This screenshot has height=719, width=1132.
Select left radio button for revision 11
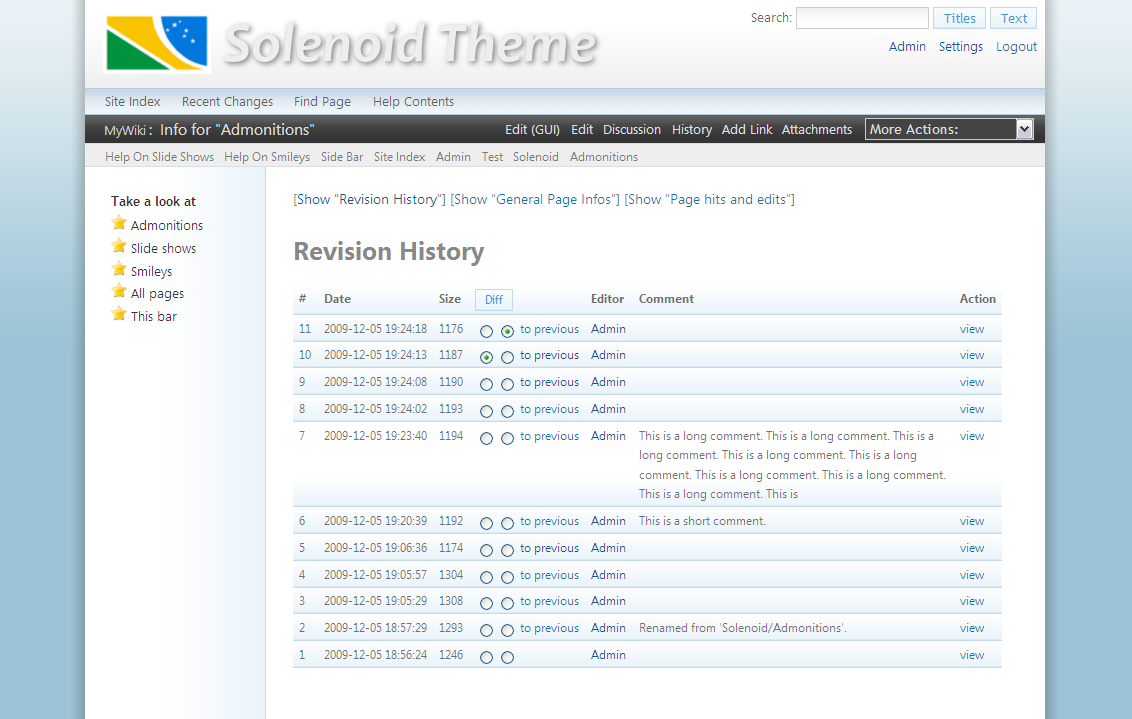486,331
